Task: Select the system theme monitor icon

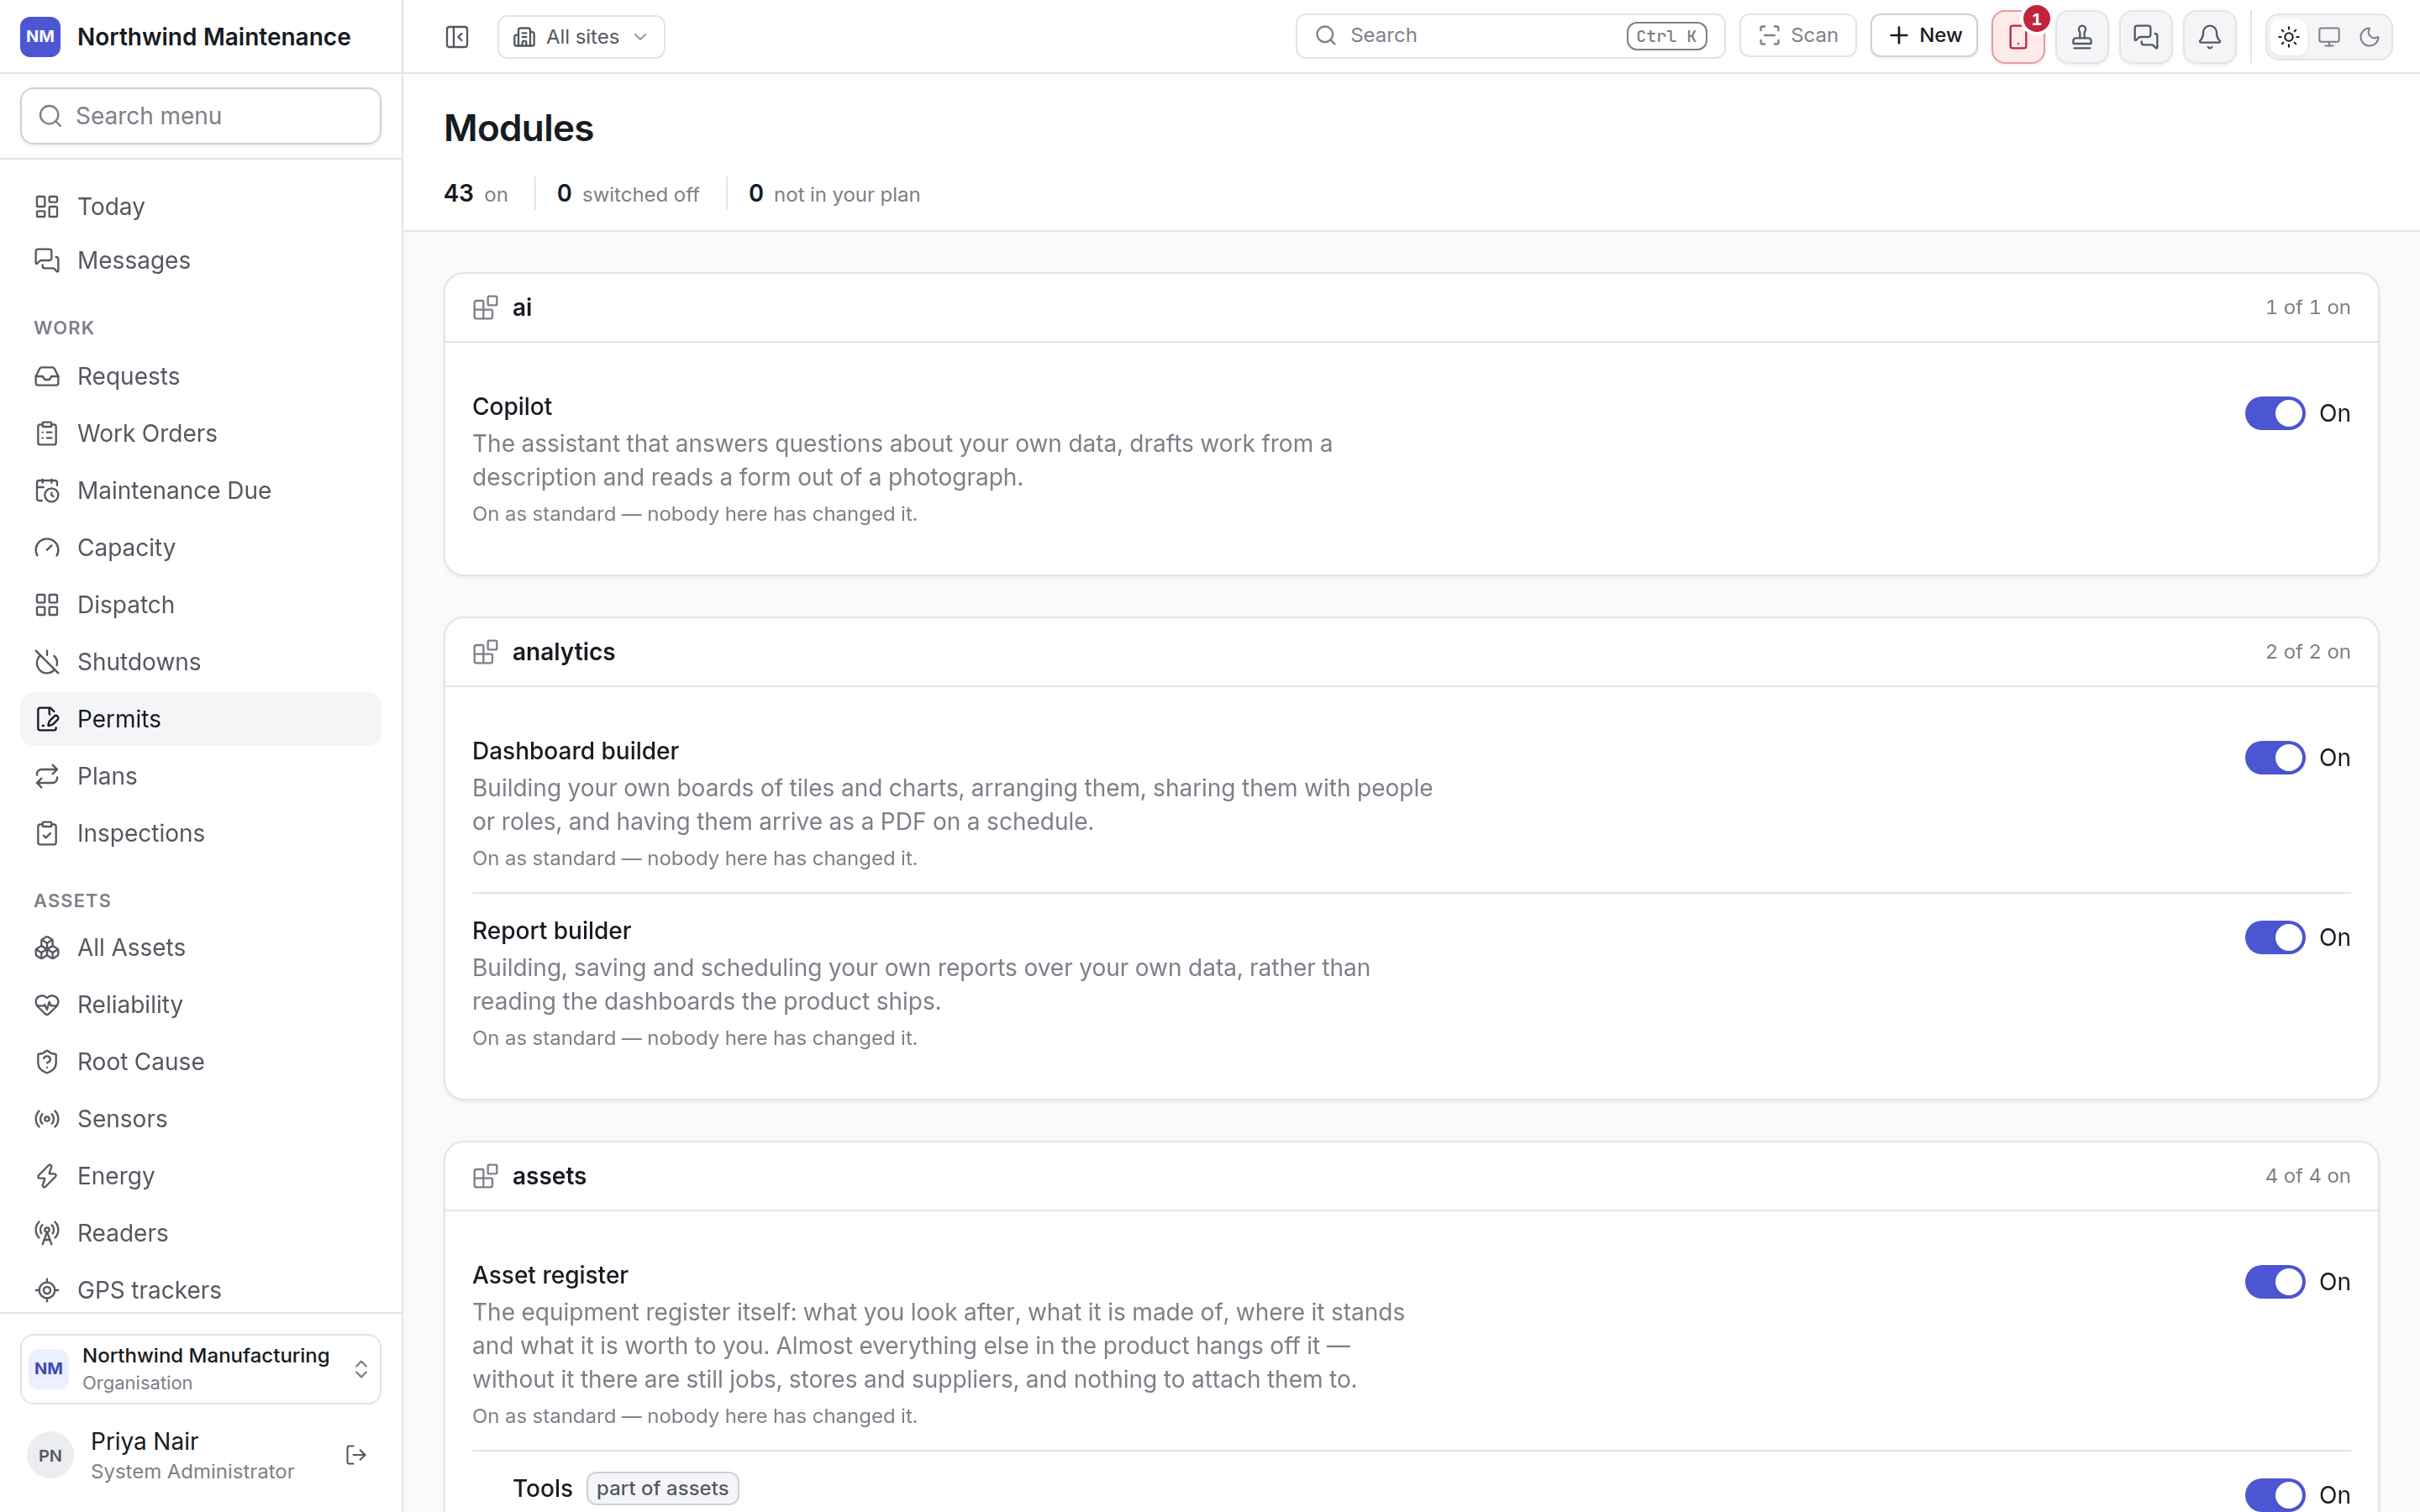Action: click(2328, 37)
